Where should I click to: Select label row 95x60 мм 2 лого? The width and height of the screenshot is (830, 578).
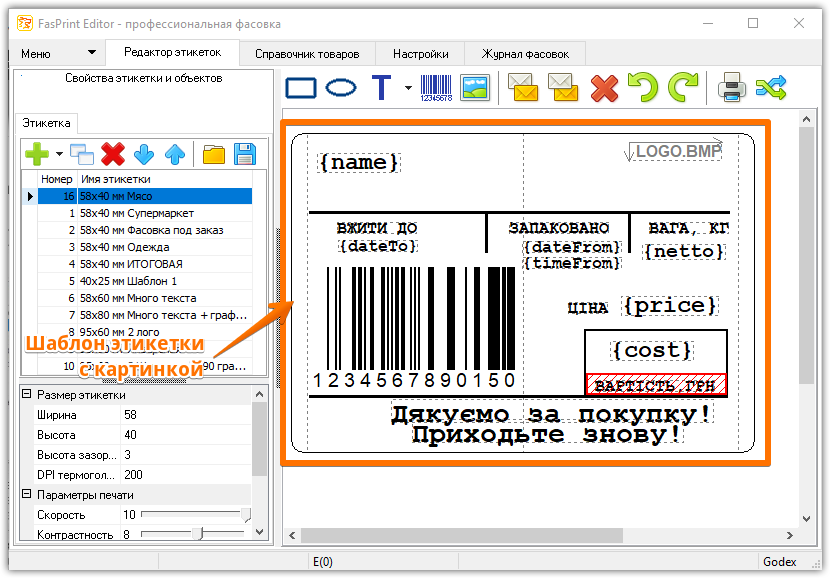coord(145,332)
